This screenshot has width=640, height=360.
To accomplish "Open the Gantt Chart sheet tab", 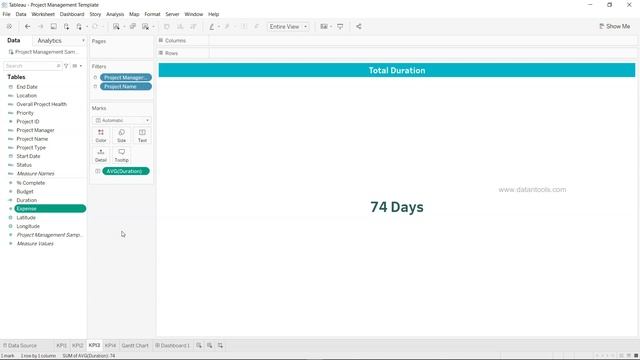I will coord(135,346).
